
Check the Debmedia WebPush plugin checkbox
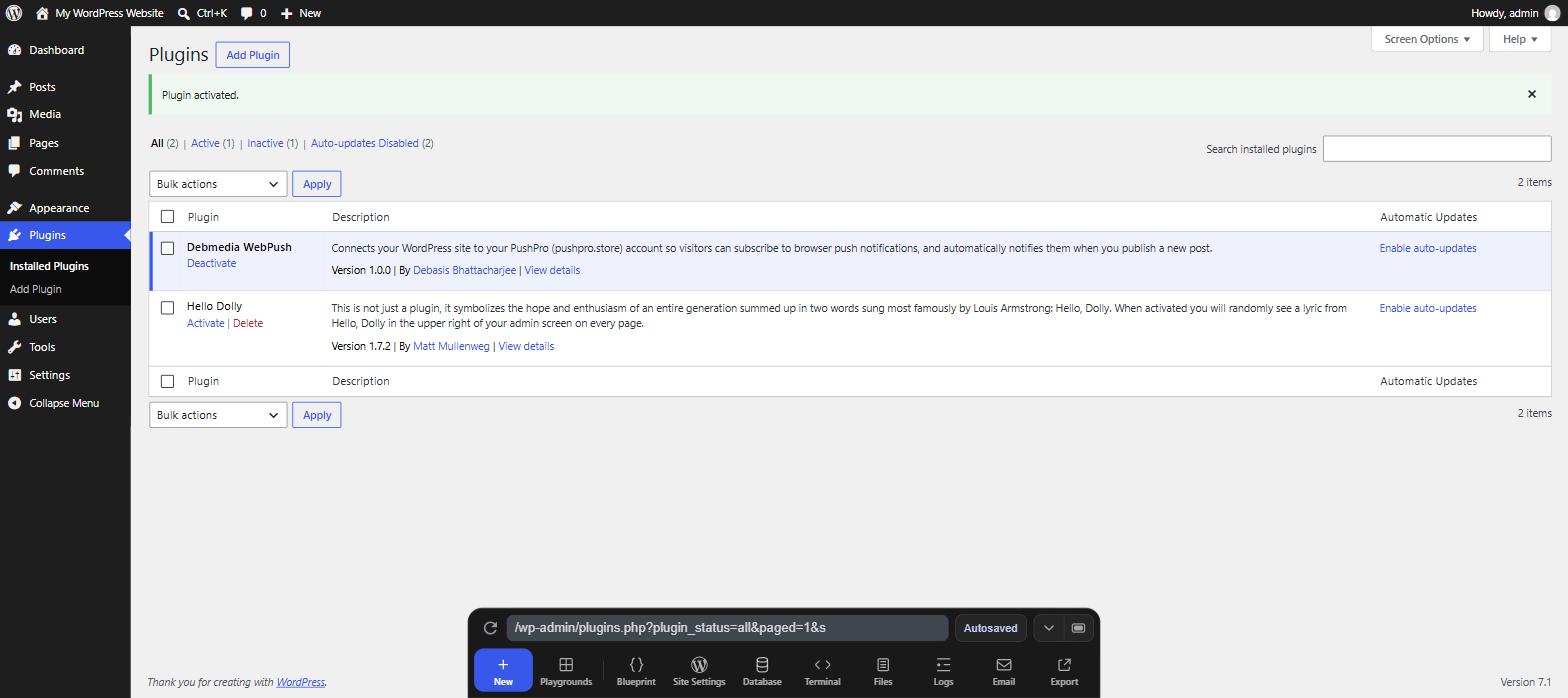coord(167,248)
